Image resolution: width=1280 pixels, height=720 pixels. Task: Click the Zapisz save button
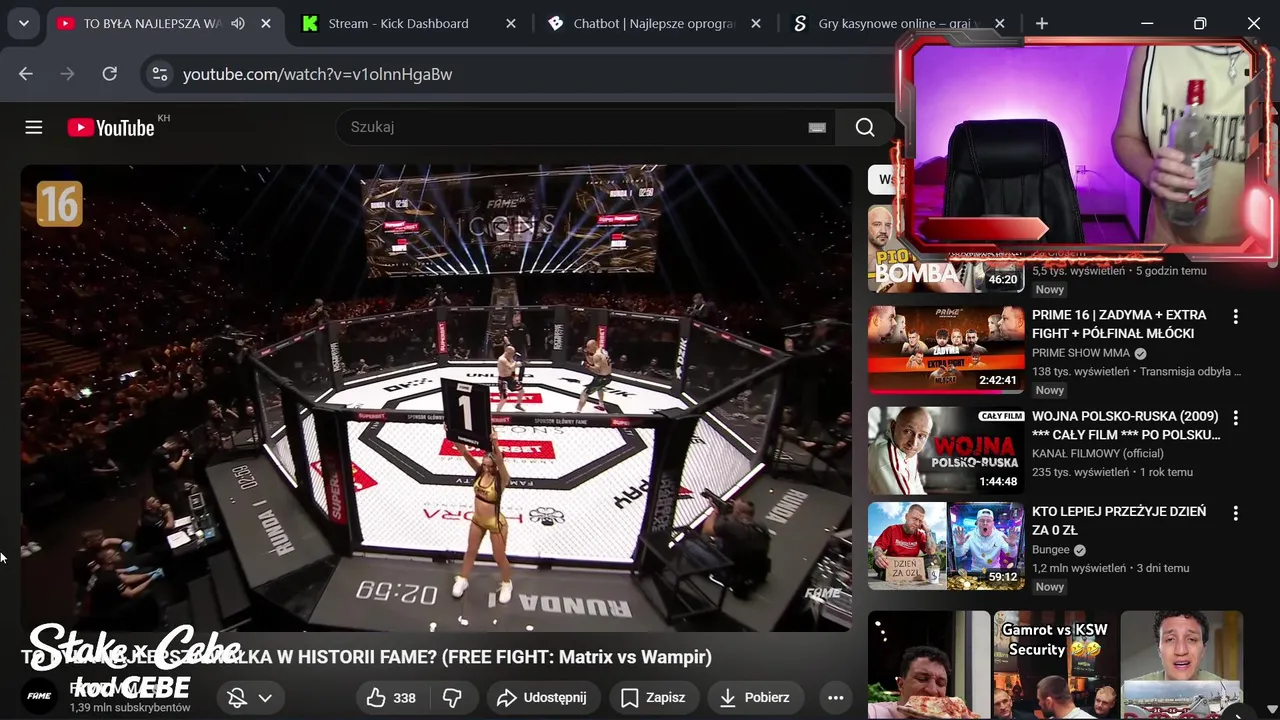click(x=654, y=697)
